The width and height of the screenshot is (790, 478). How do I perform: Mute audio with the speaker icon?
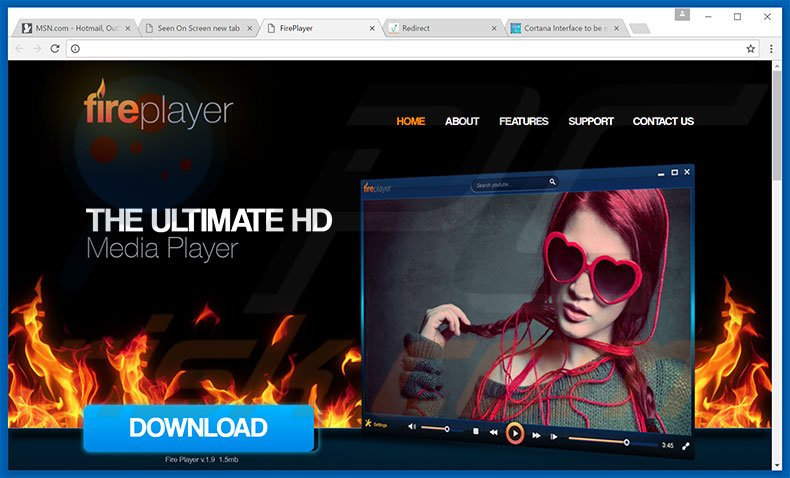tap(412, 427)
